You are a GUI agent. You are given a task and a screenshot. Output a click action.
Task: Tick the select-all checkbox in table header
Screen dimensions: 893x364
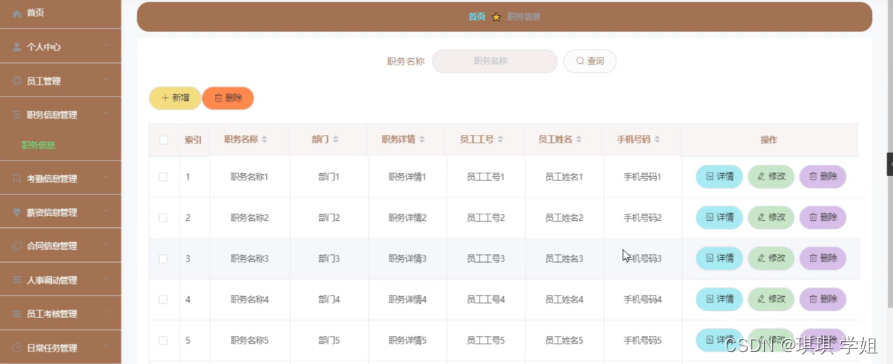pos(163,140)
